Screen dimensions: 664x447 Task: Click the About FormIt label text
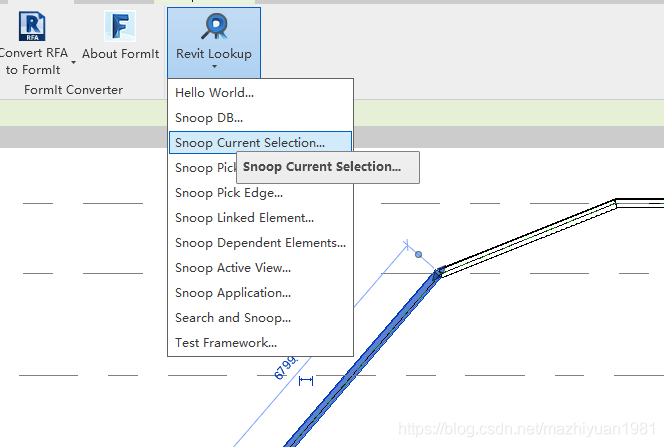coord(121,54)
